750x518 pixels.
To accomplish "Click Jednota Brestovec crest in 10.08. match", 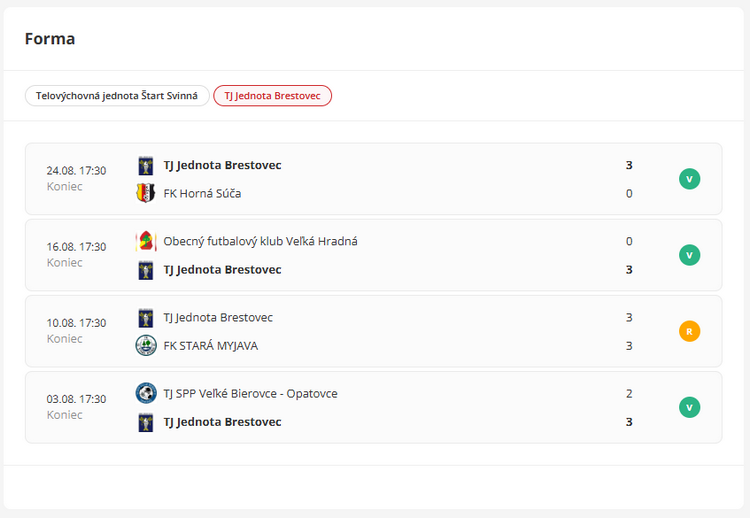I will point(146,317).
